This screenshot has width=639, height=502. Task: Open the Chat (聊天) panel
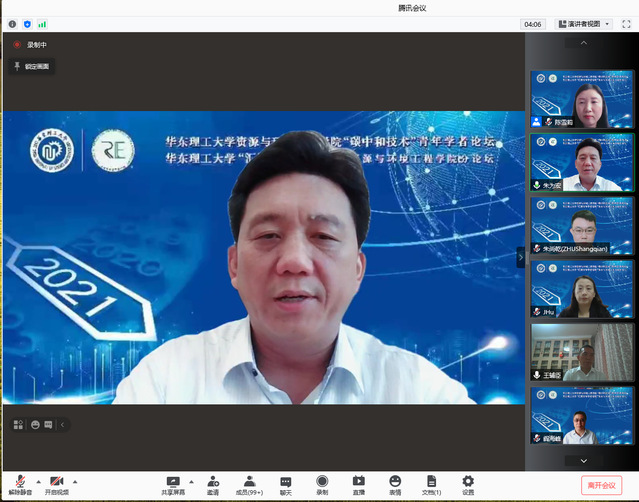(286, 483)
